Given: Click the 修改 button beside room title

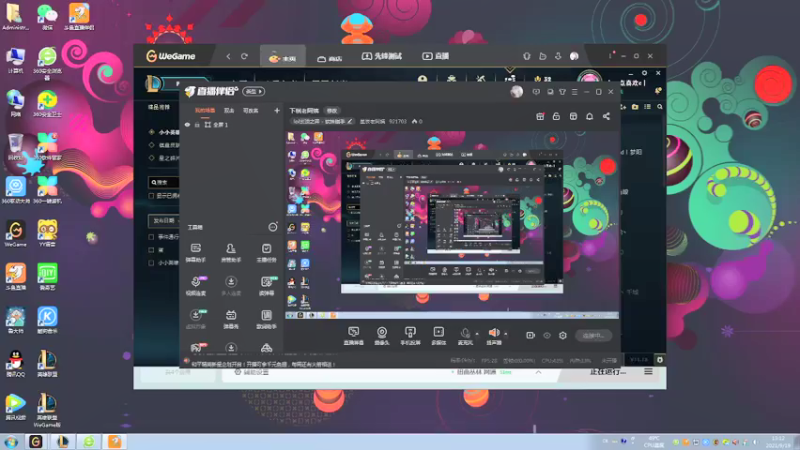Looking at the screenshot, I should 332,111.
